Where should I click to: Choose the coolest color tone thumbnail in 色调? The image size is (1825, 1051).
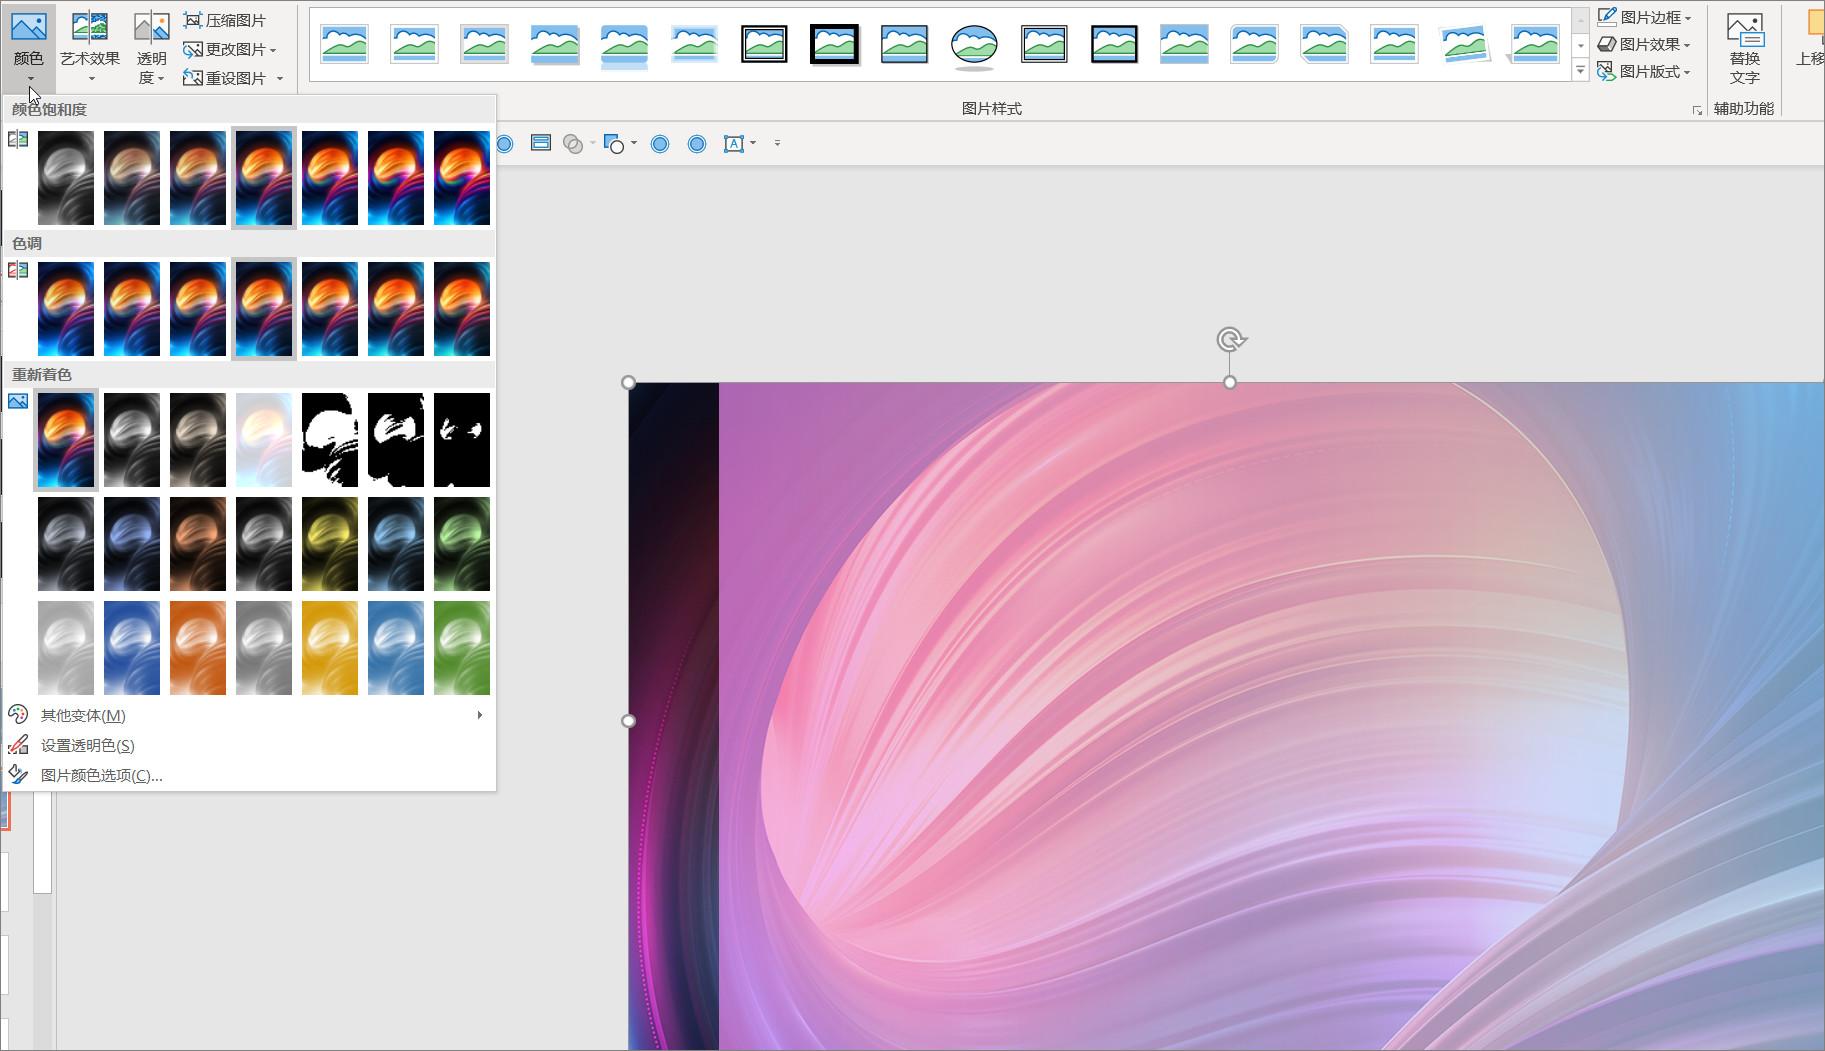[66, 309]
